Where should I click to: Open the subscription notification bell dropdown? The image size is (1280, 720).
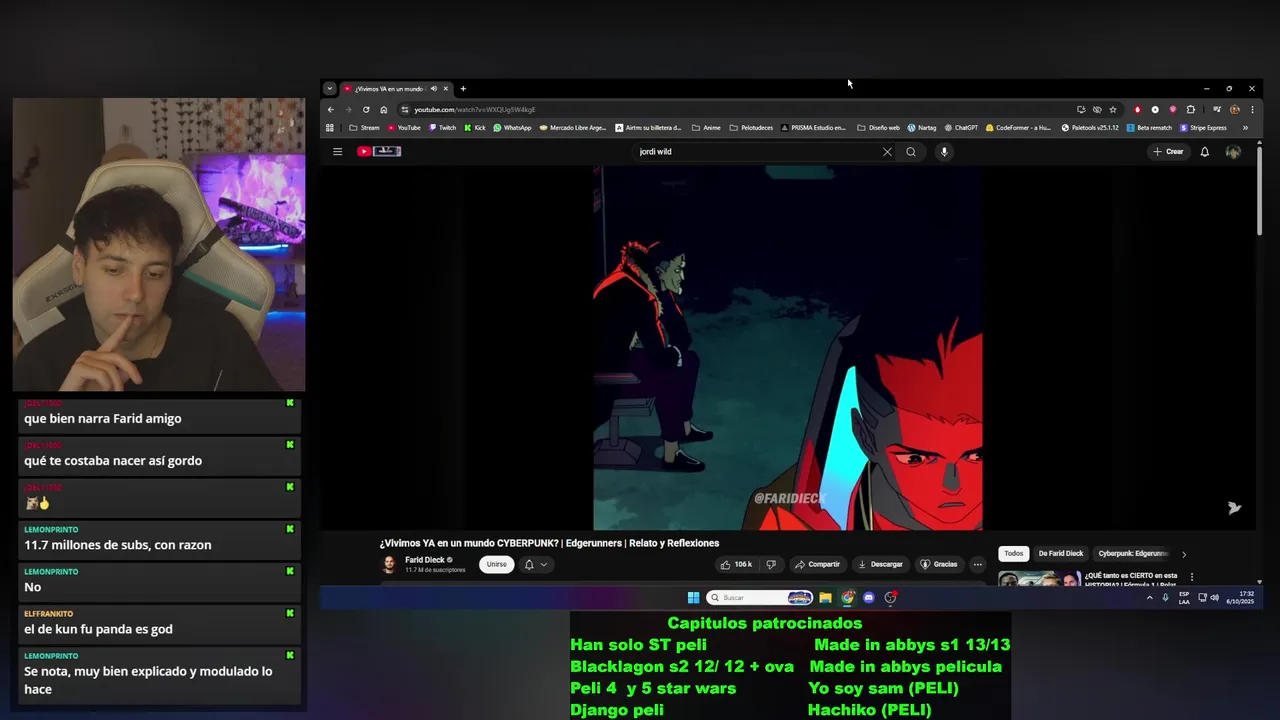tap(536, 564)
